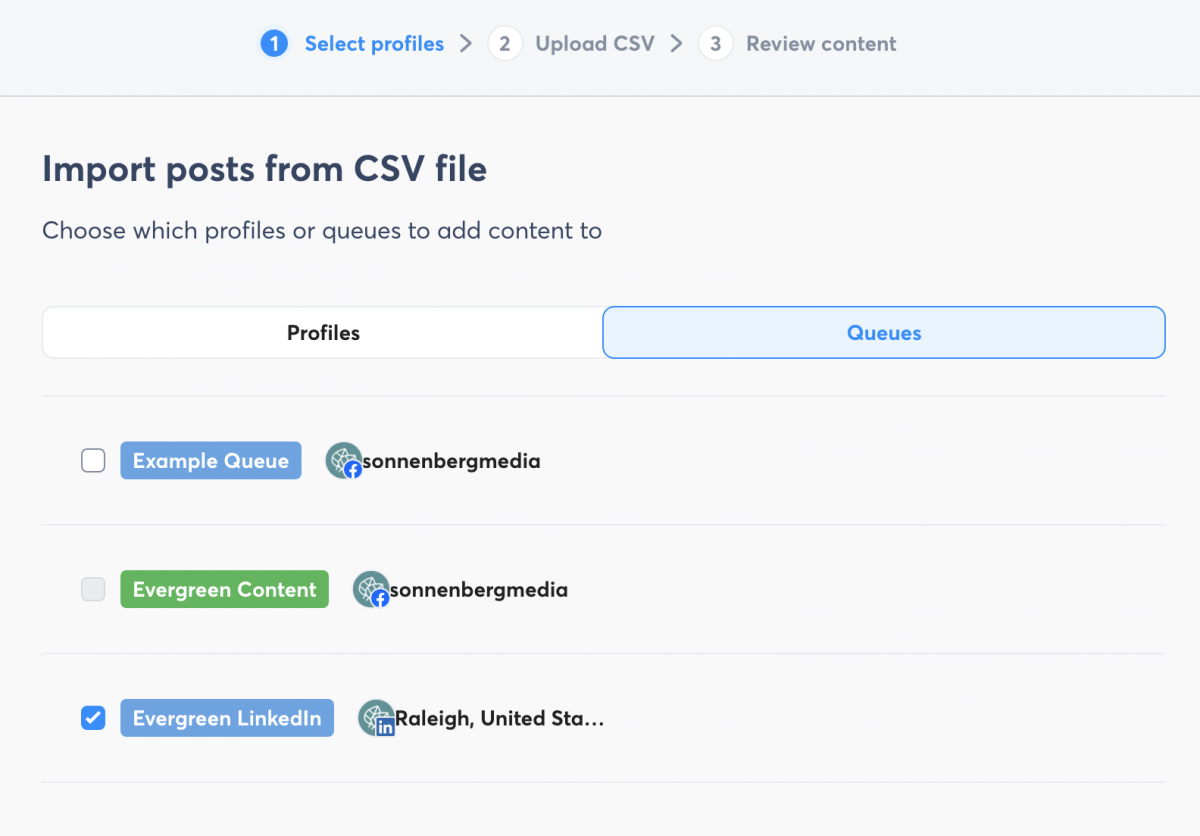Click the Example Queue badge label
Image resolution: width=1200 pixels, height=836 pixels.
[x=210, y=460]
